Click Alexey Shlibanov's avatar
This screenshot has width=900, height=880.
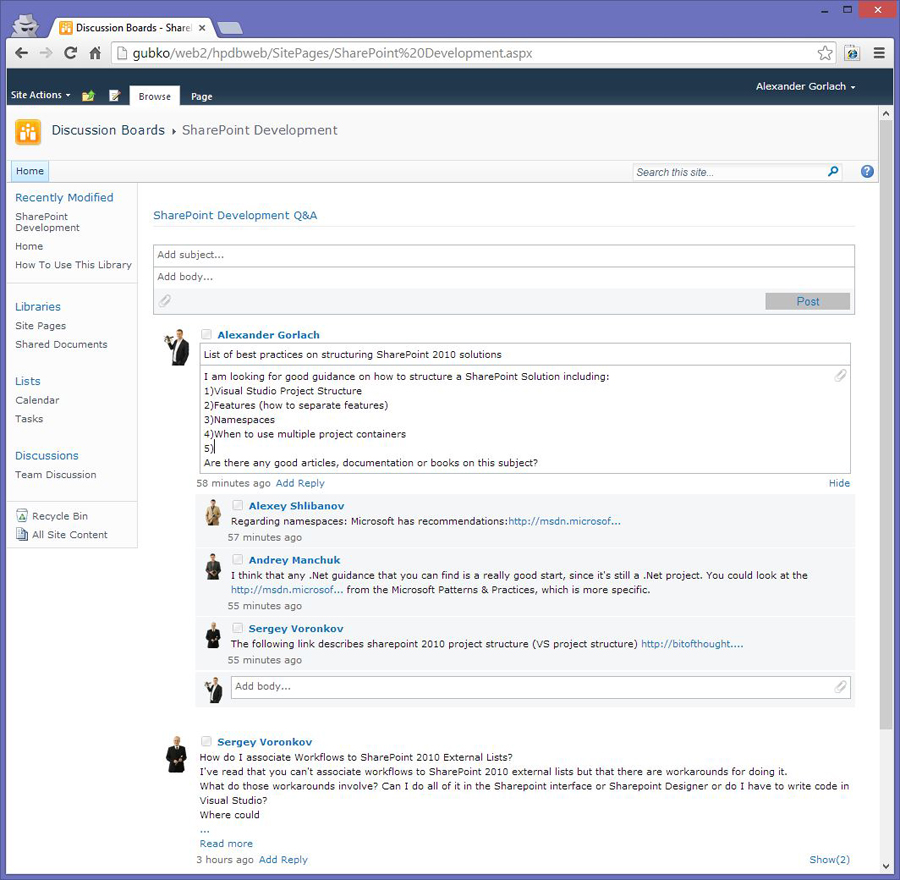(213, 513)
